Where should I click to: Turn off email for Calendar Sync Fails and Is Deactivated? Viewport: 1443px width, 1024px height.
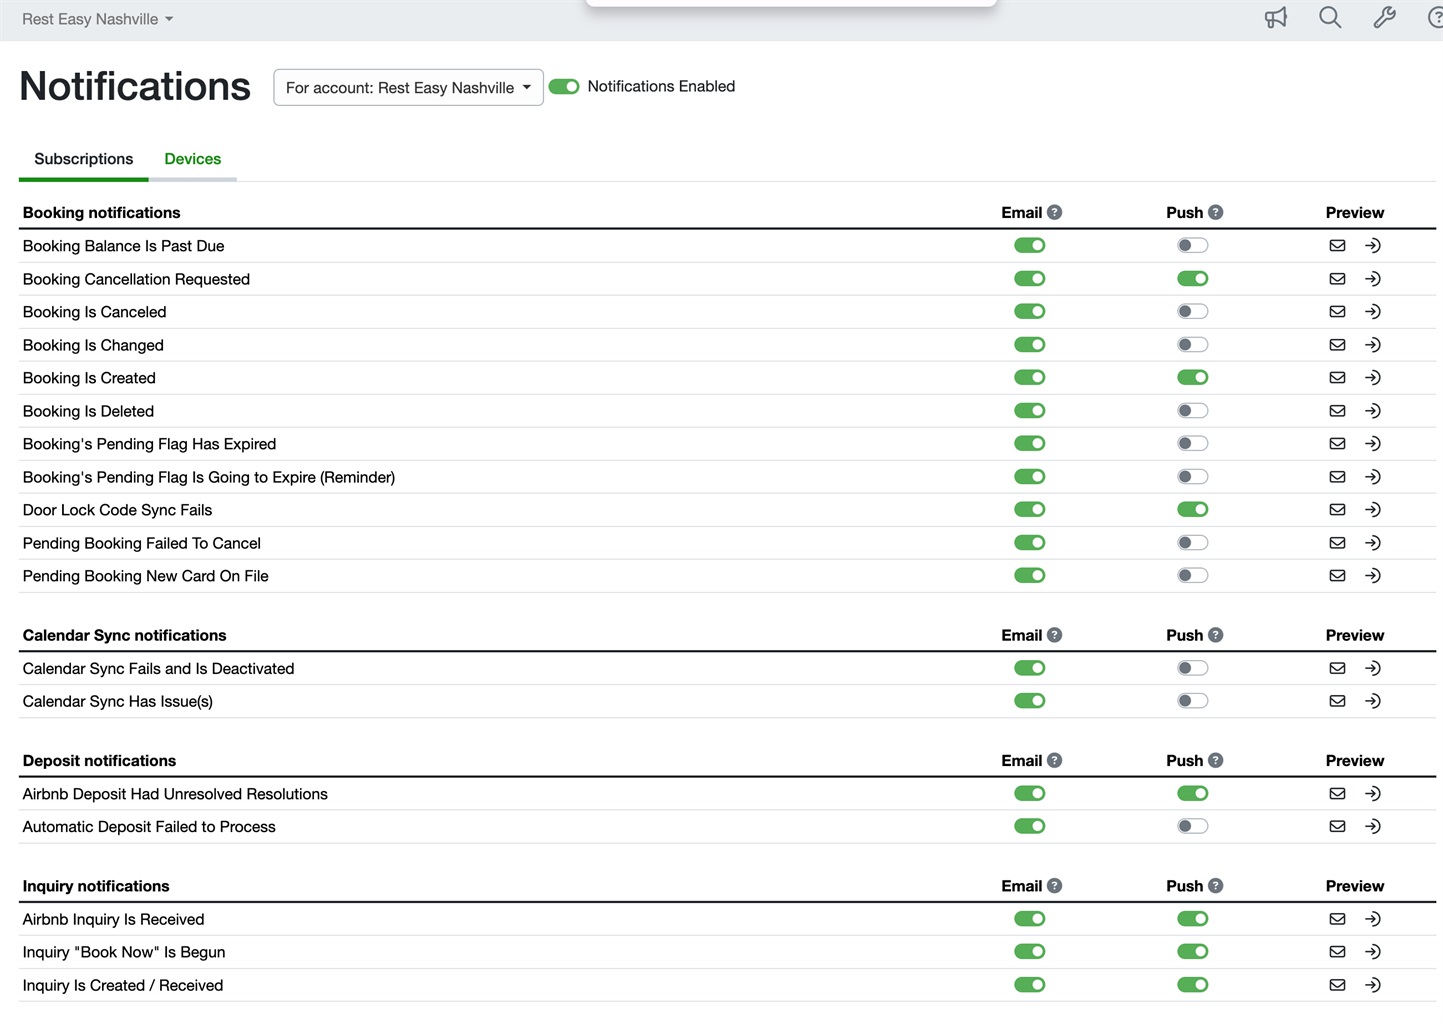(1029, 668)
